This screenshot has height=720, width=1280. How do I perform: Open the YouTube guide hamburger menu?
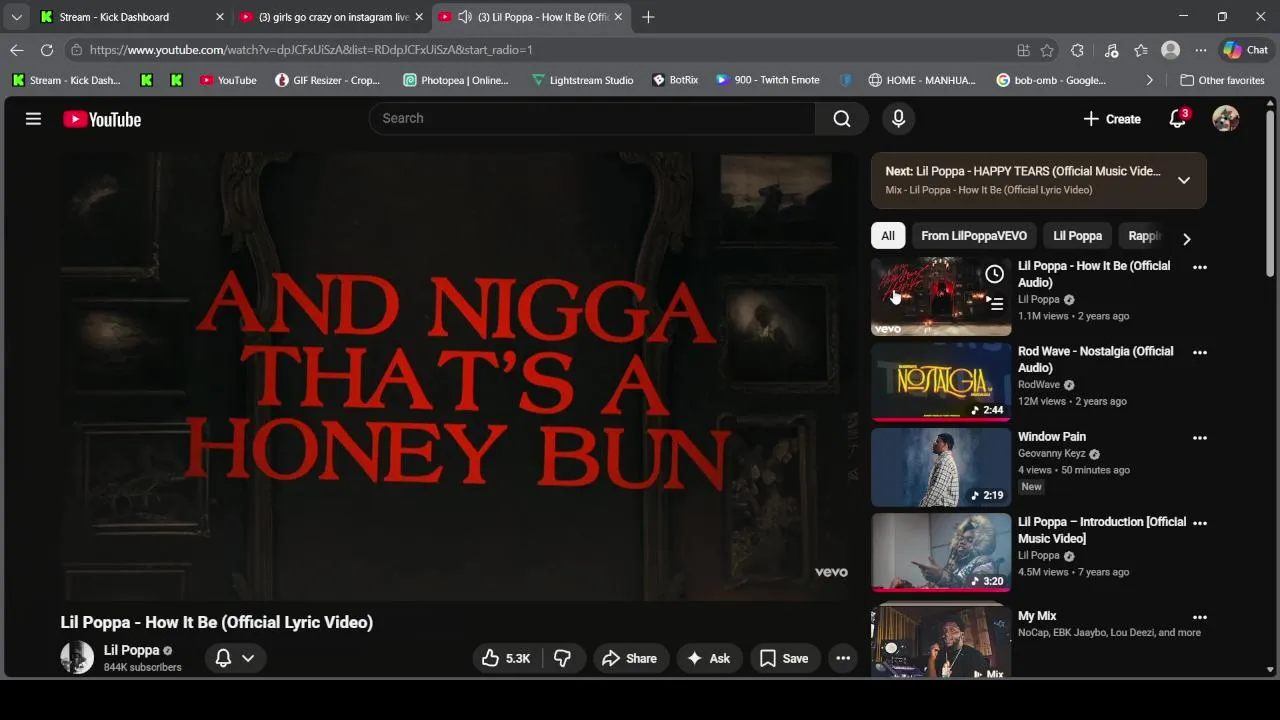pos(33,119)
